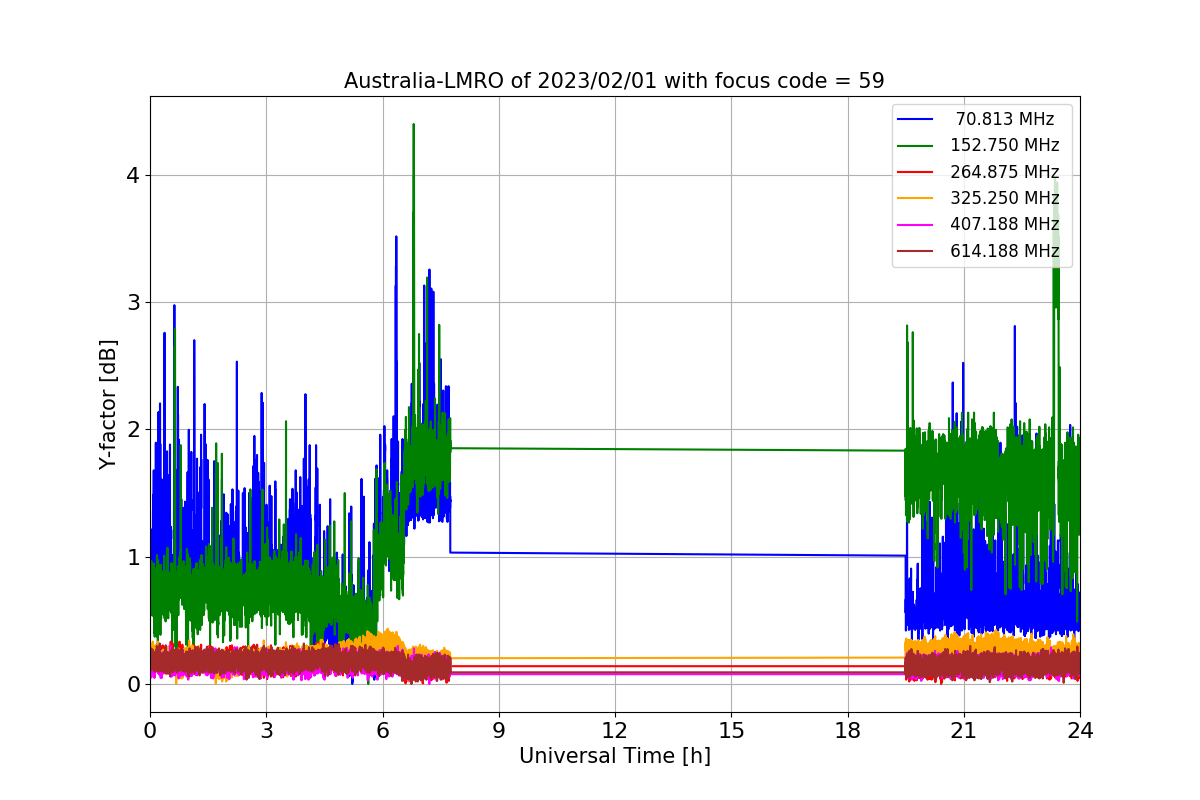Click the plot title mentioning focus code 59
Viewport: 1200px width, 800px height.
coord(614,81)
